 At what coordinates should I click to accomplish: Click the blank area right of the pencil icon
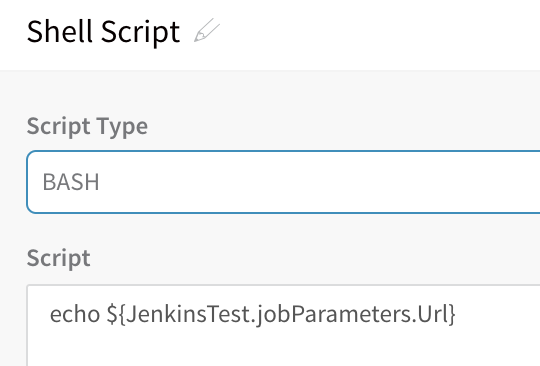coord(379,34)
